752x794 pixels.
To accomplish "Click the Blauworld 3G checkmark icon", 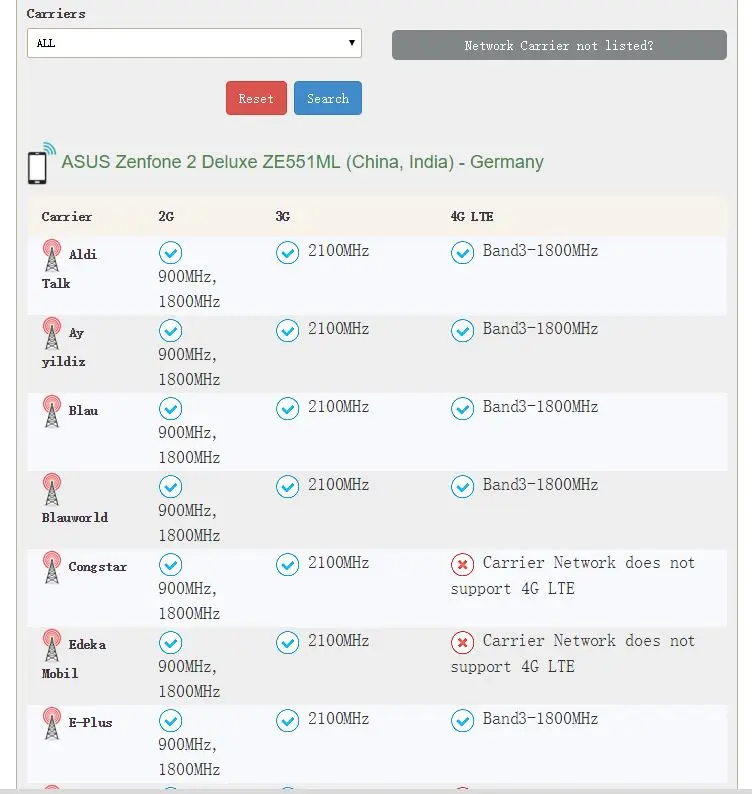I will pyautogui.click(x=288, y=487).
